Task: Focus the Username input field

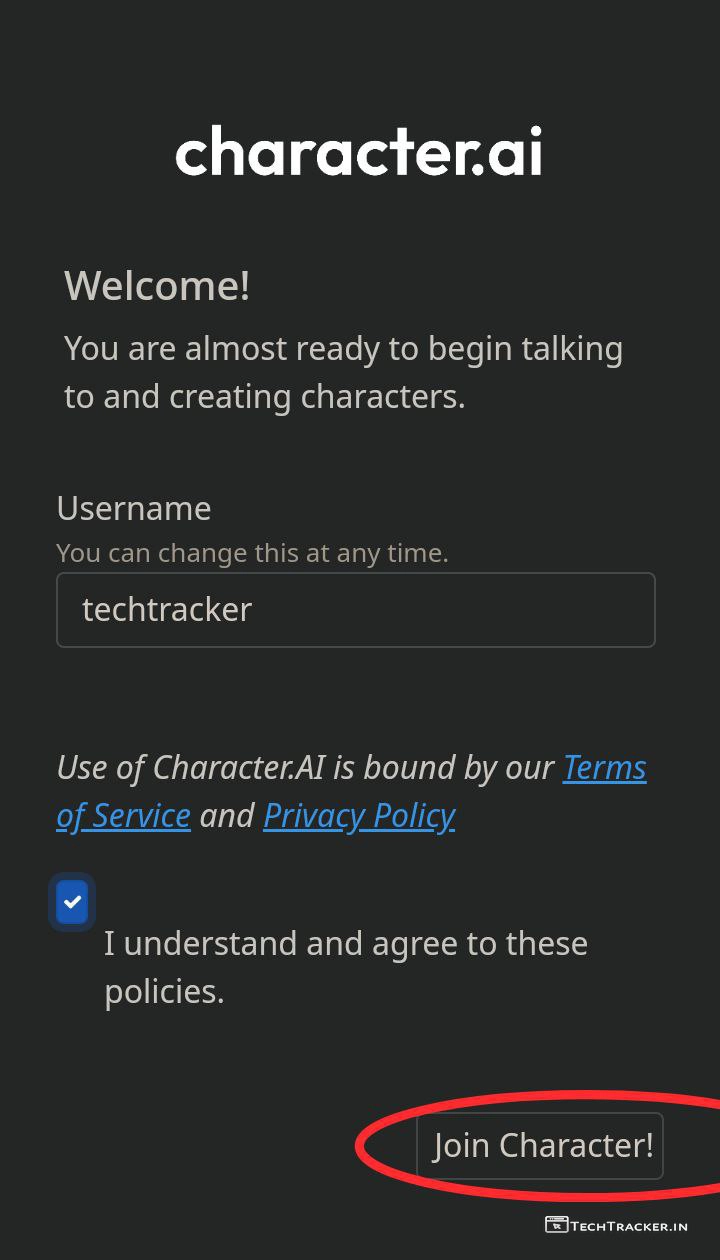Action: pos(355,610)
